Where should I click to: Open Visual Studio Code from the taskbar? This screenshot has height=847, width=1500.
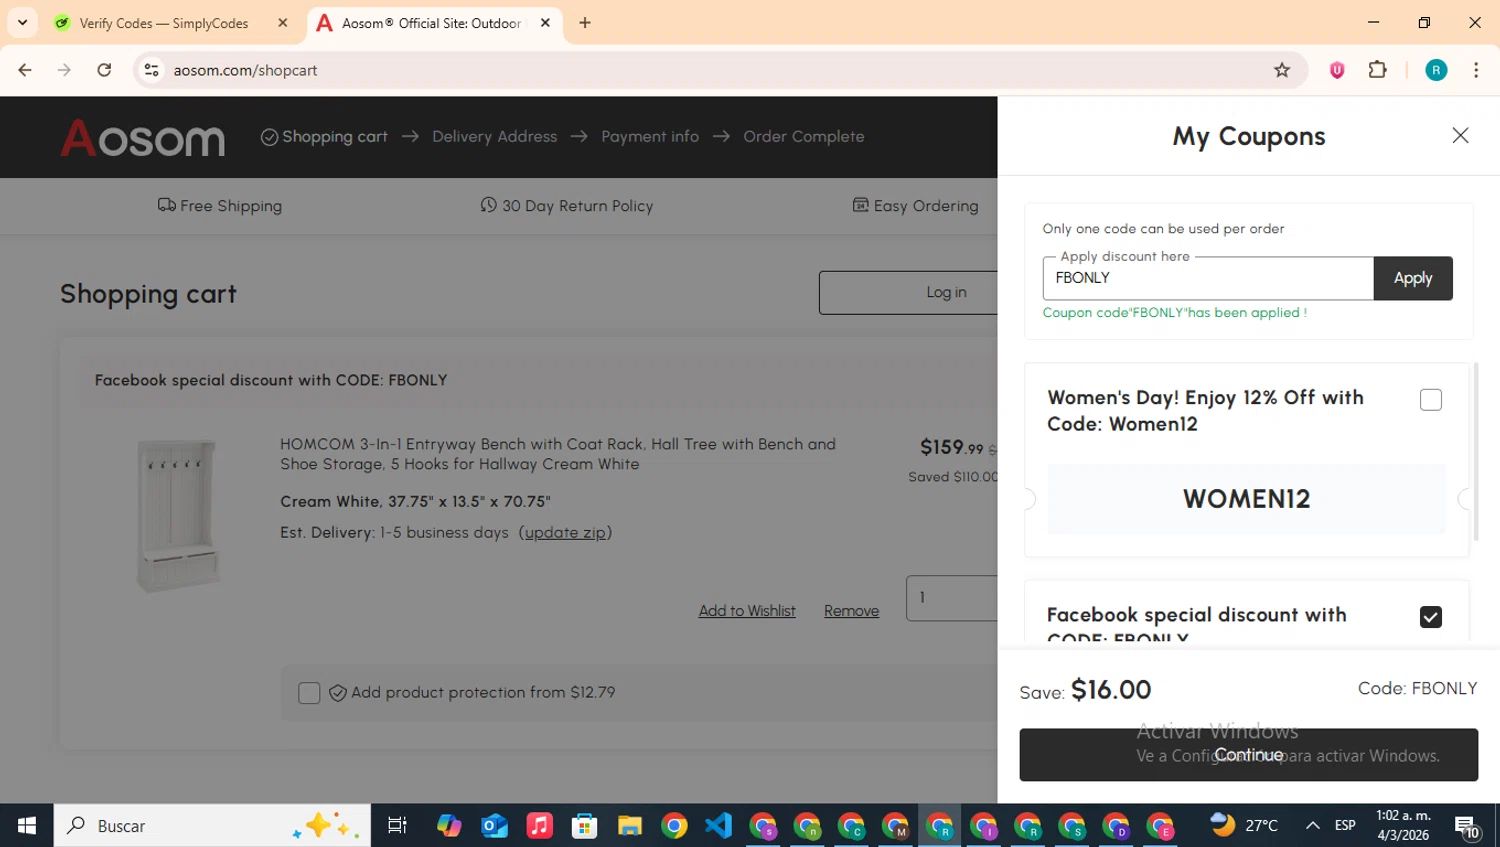(719, 826)
